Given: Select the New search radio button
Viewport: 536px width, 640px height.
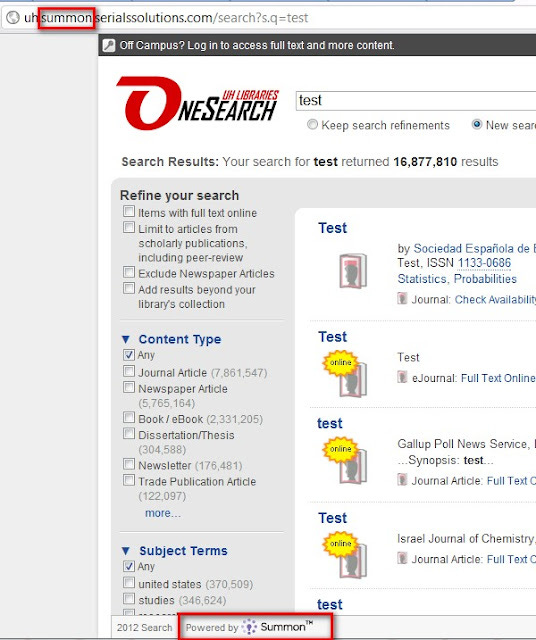Looking at the screenshot, I should (x=477, y=124).
